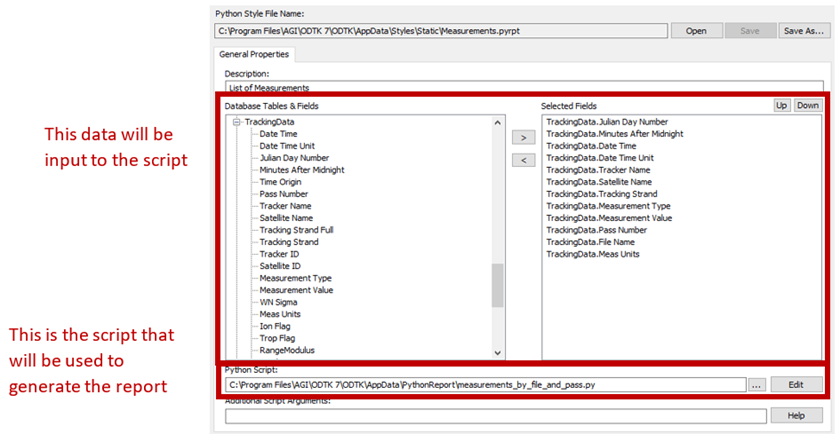Click the scroll down arrow of fields tree
Viewport: 840px width, 434px height.
point(498,353)
